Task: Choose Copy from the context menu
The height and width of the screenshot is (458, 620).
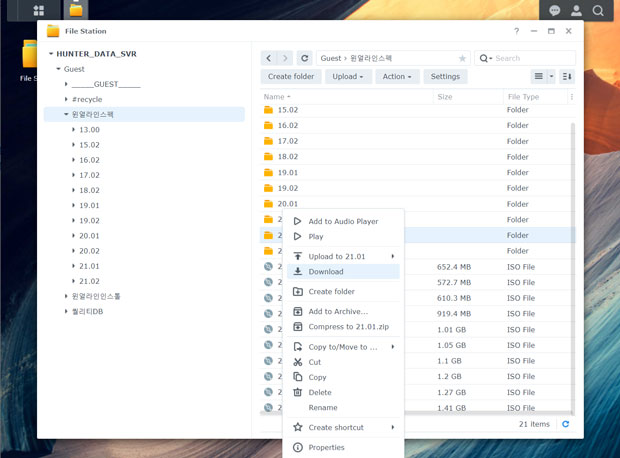Action: point(343,377)
